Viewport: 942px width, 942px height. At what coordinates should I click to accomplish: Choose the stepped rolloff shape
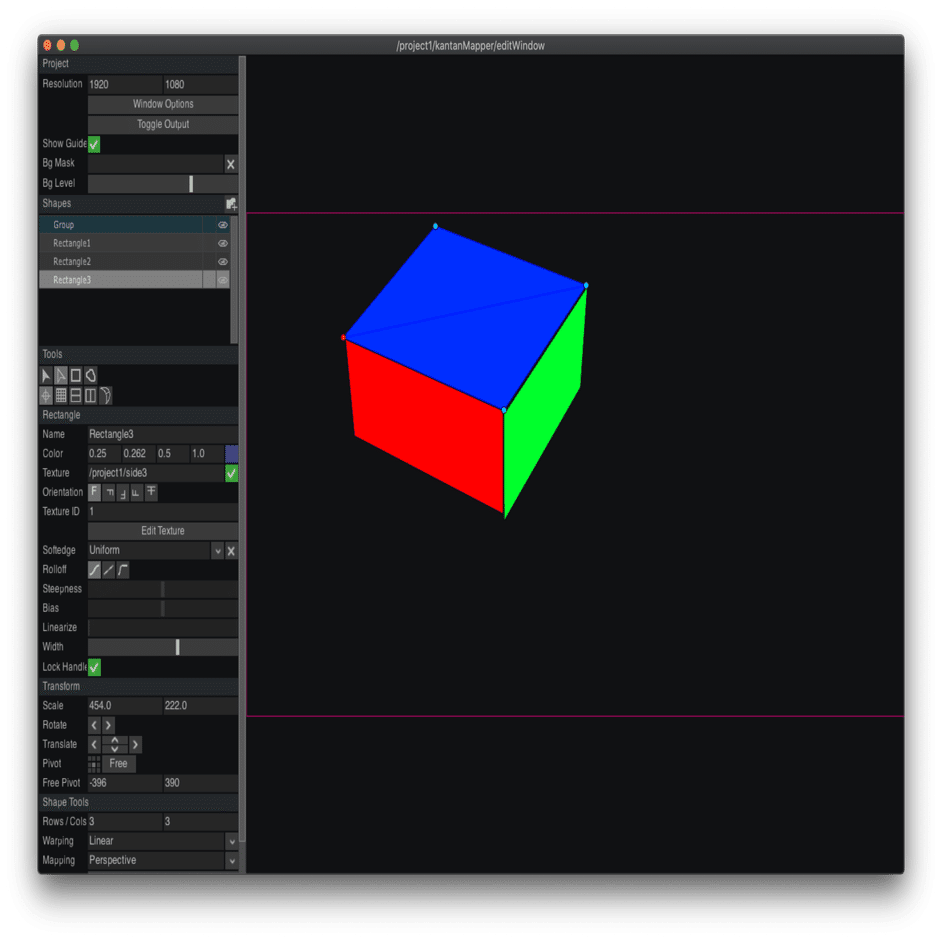point(123,570)
